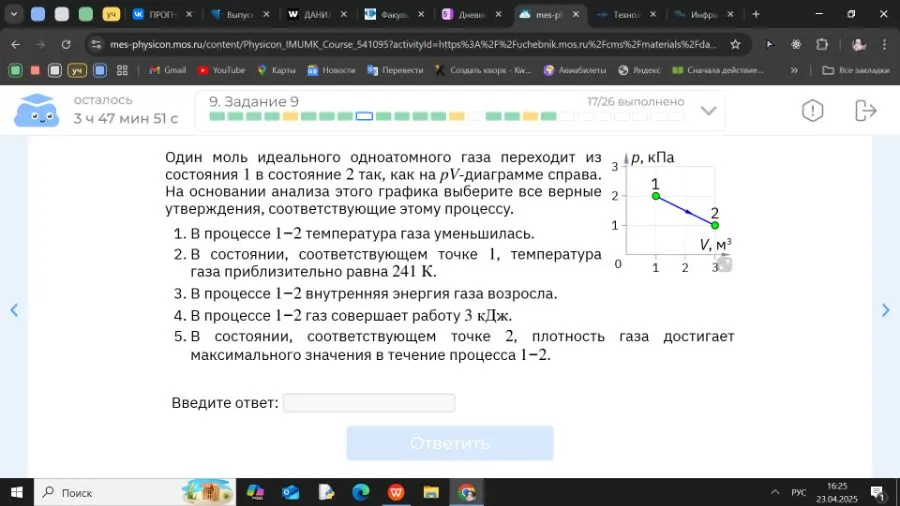The width and height of the screenshot is (900, 506).
Task: Open the Все закладки folder
Action: (856, 70)
